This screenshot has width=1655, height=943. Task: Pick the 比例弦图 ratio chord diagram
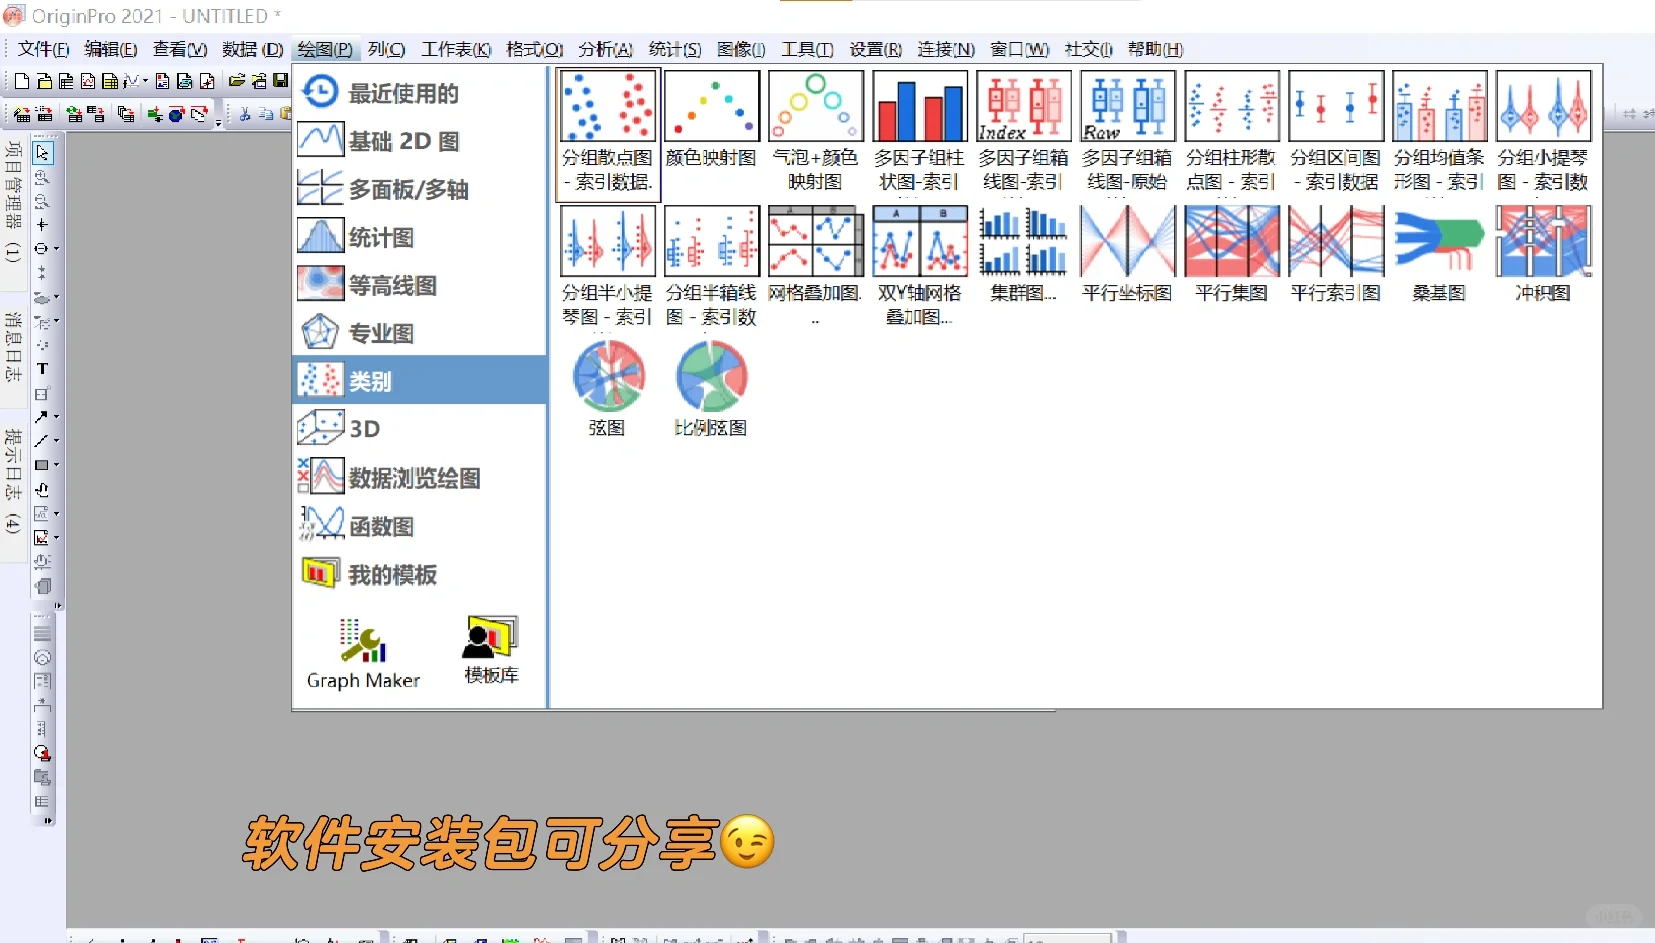click(711, 390)
